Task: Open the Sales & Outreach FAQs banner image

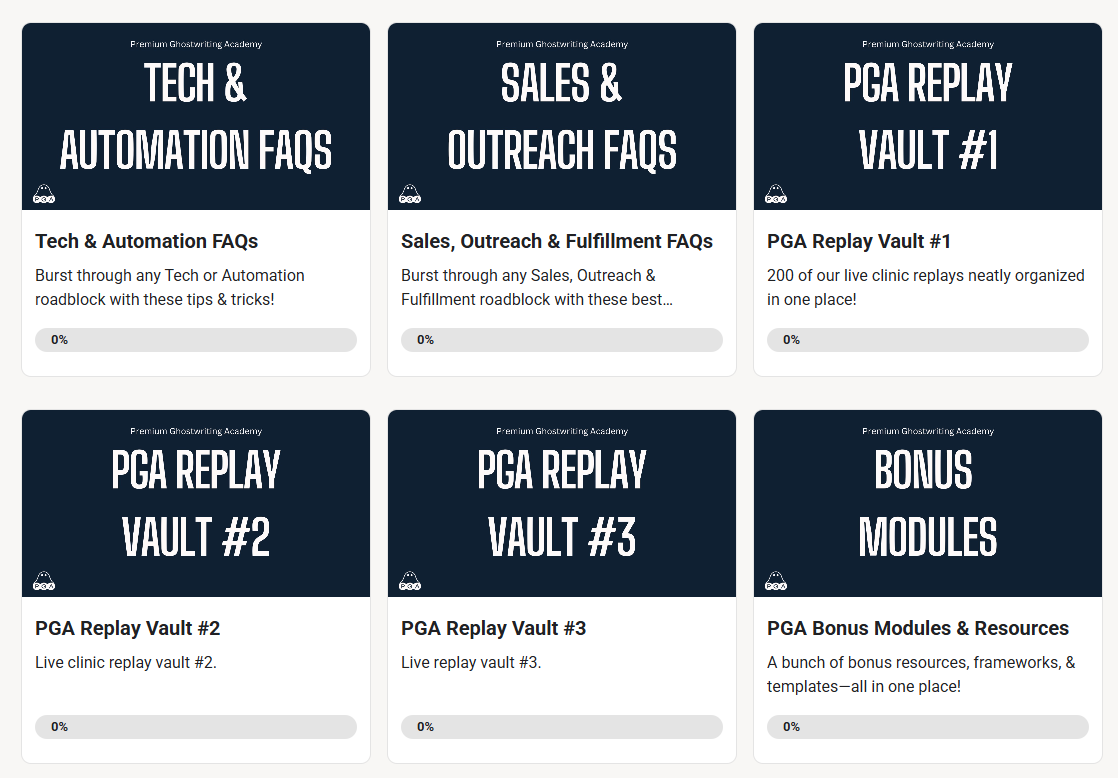Action: pos(562,116)
